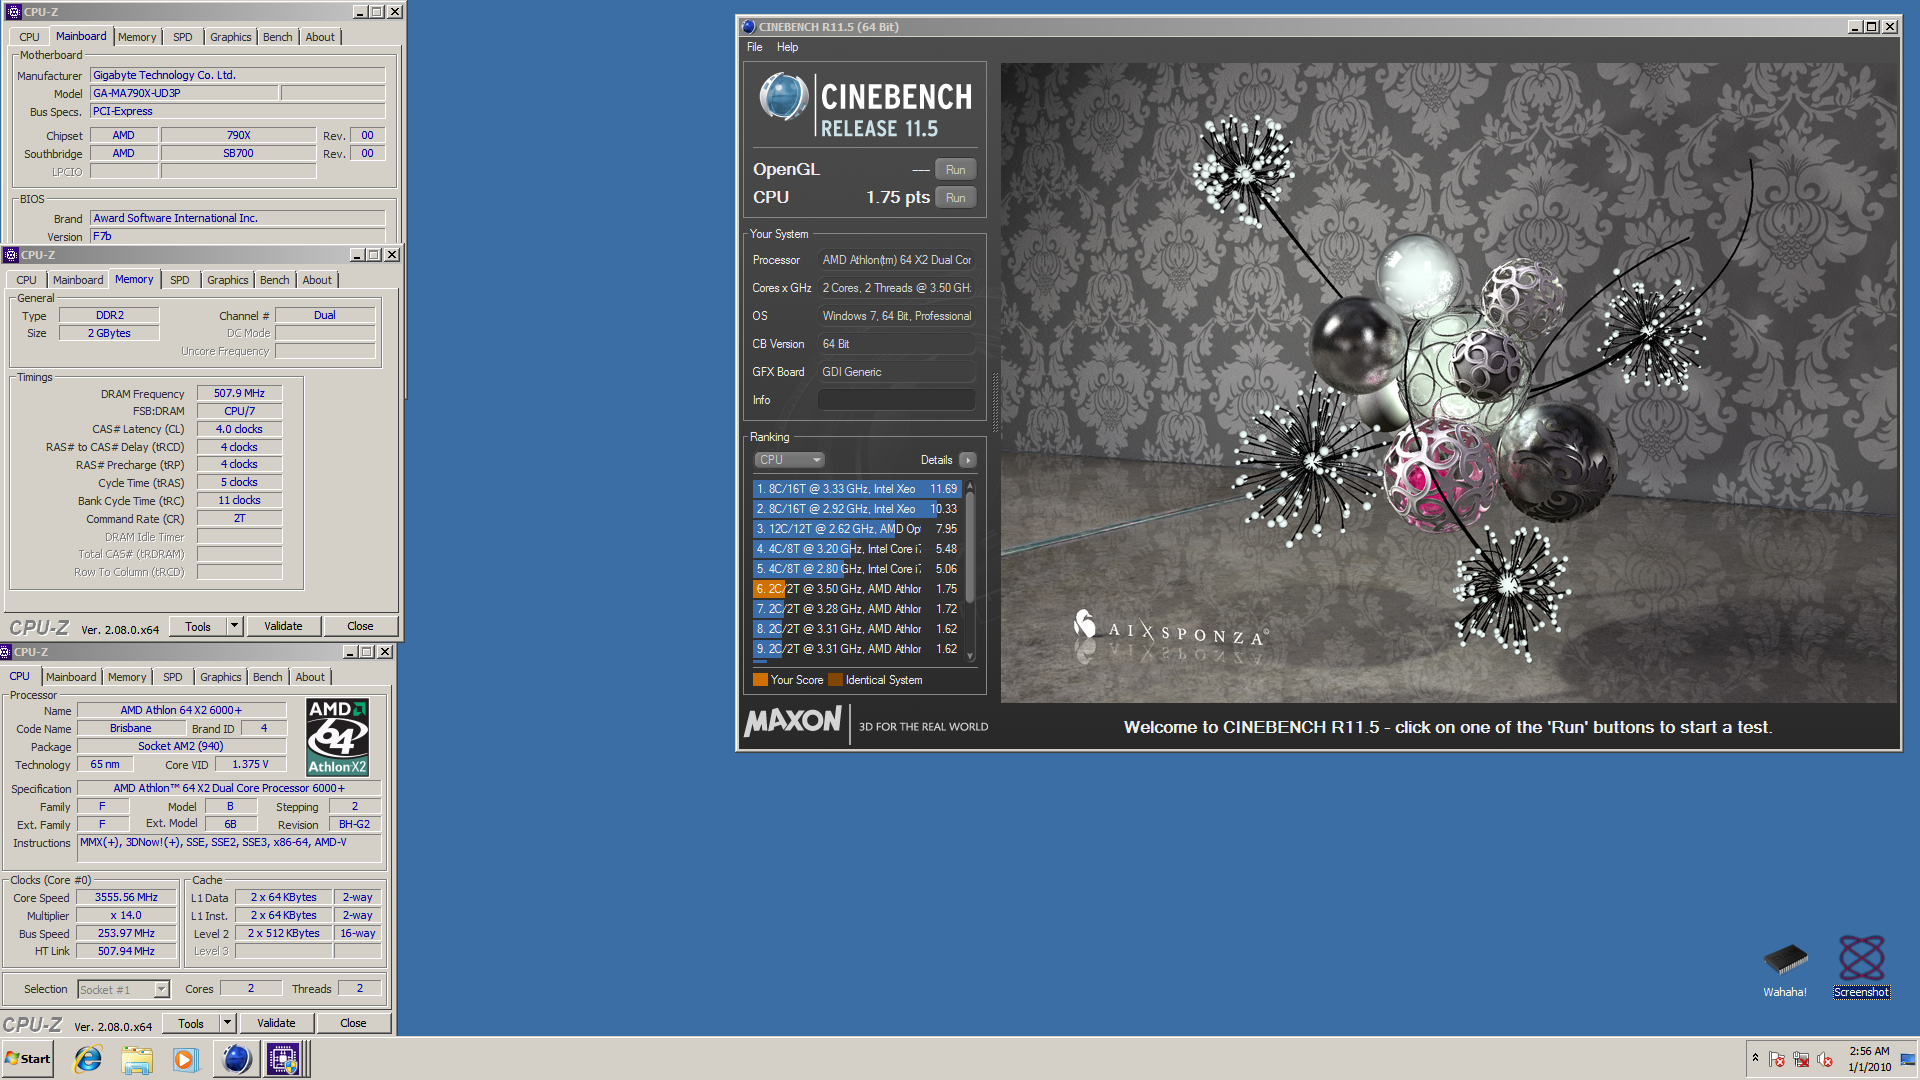Viewport: 1920px width, 1080px height.
Task: Click title bar icon of Mainboard CPU-Z window
Action: [14, 12]
